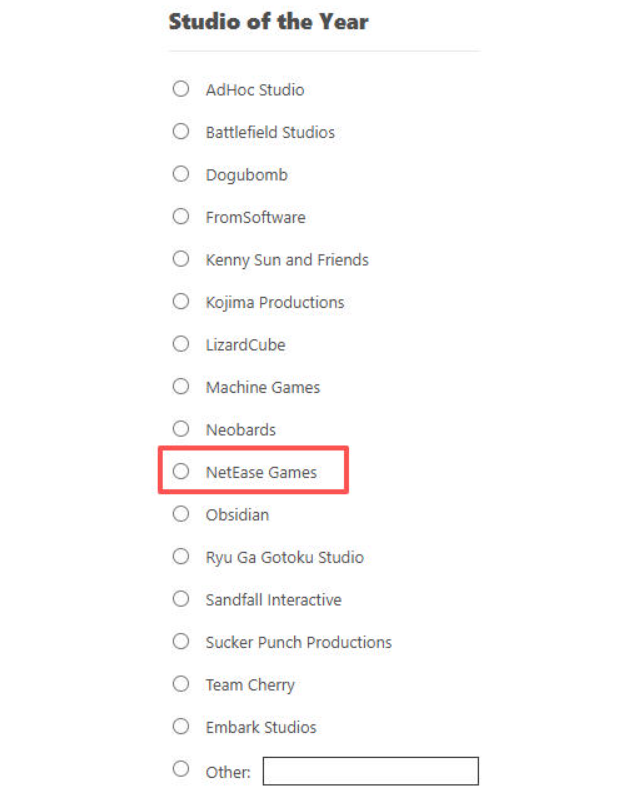
Task: Choose the Kojima Productions option
Action: [181, 301]
